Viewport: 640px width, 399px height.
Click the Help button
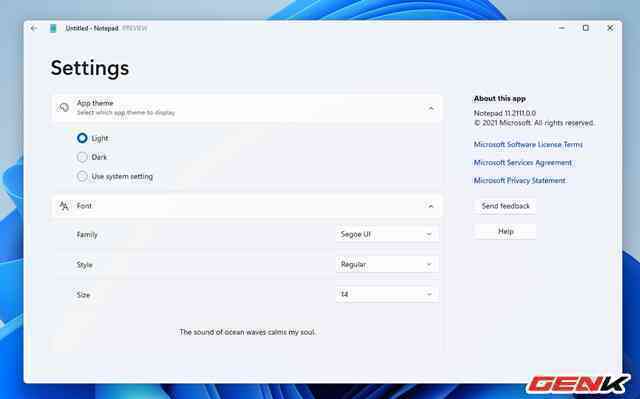[505, 231]
